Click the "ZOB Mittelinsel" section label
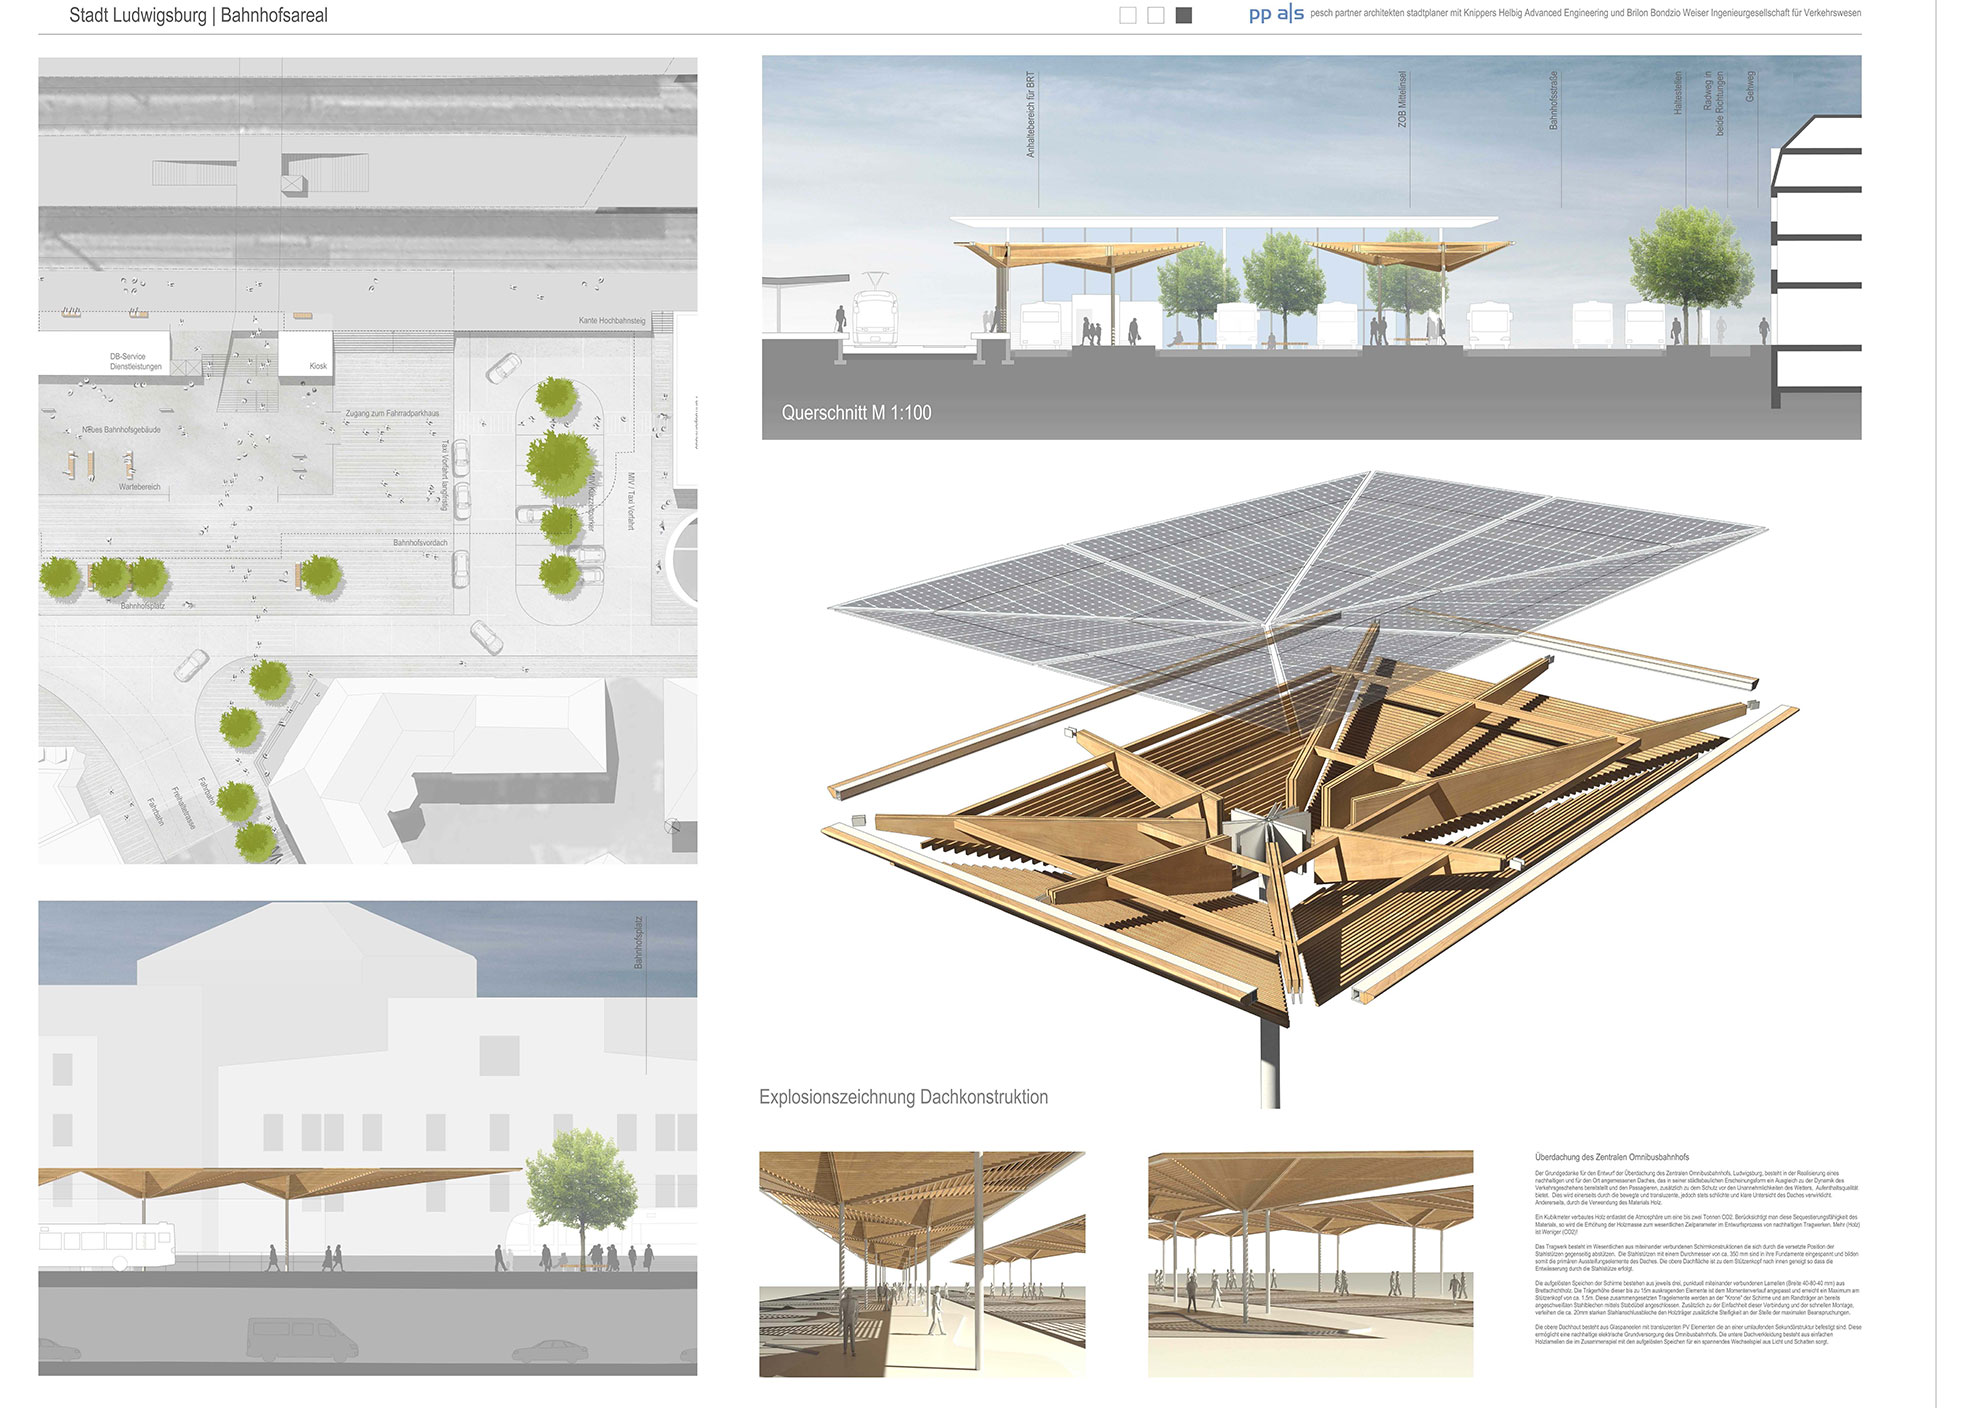 [x=1403, y=98]
